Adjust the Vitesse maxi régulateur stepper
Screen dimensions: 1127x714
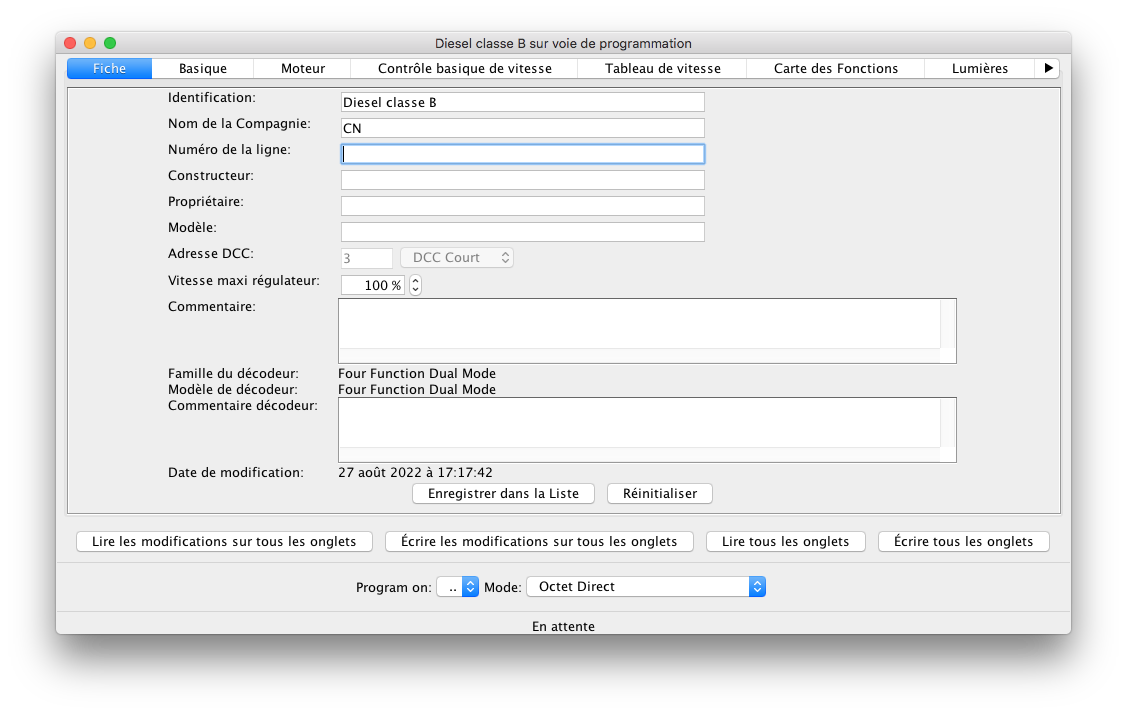[x=415, y=285]
